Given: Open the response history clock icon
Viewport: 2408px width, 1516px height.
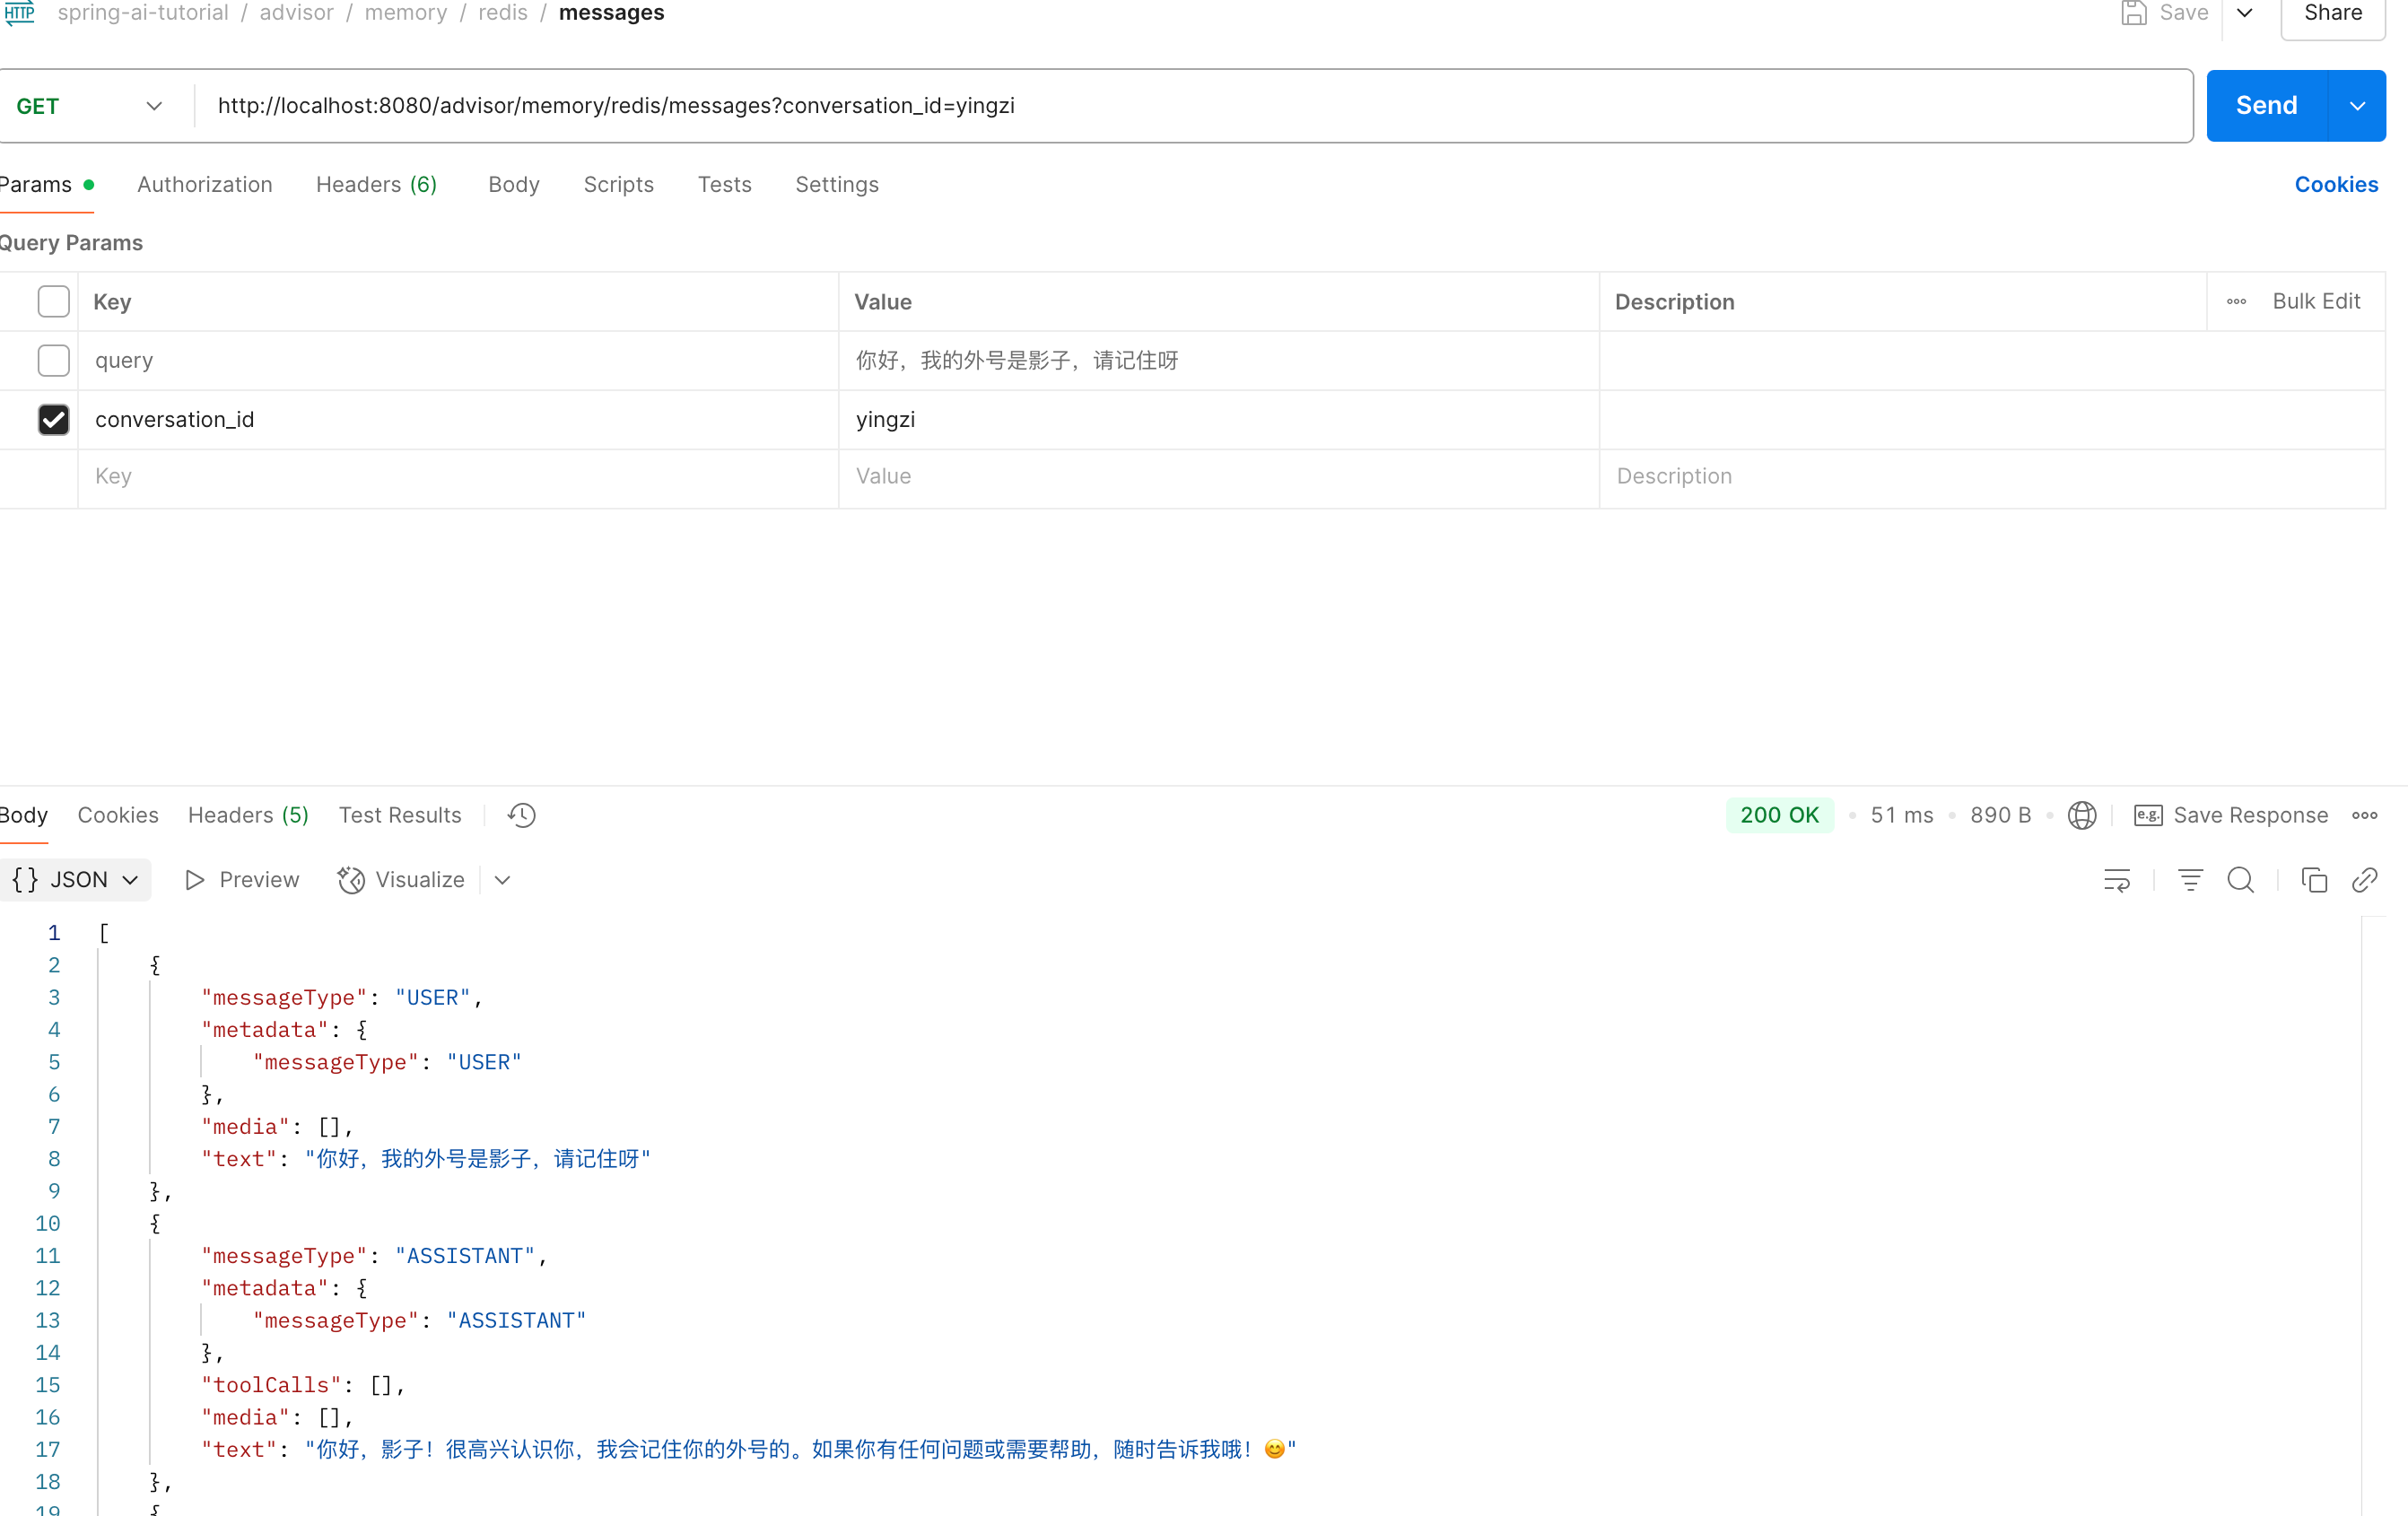Looking at the screenshot, I should 521,815.
